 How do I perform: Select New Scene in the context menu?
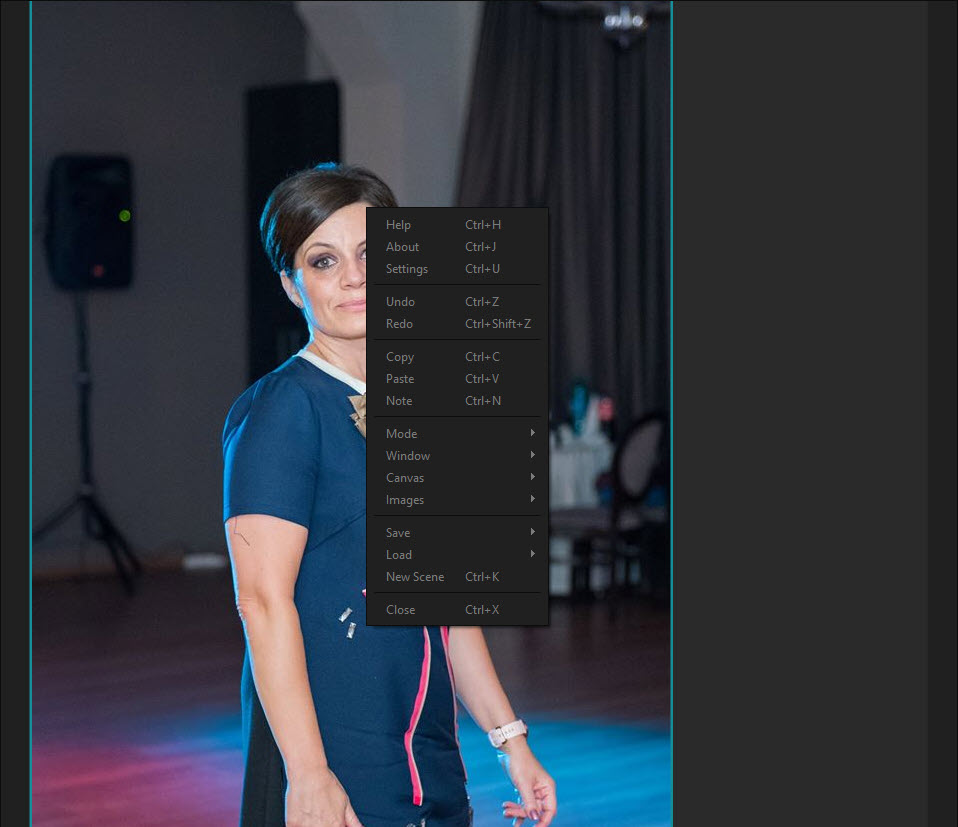pos(457,577)
